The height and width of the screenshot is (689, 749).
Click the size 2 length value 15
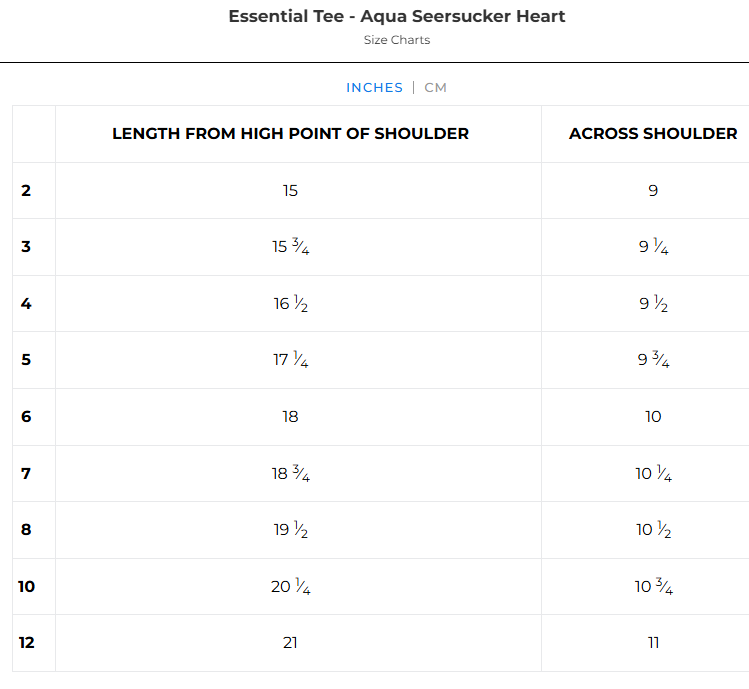(290, 190)
